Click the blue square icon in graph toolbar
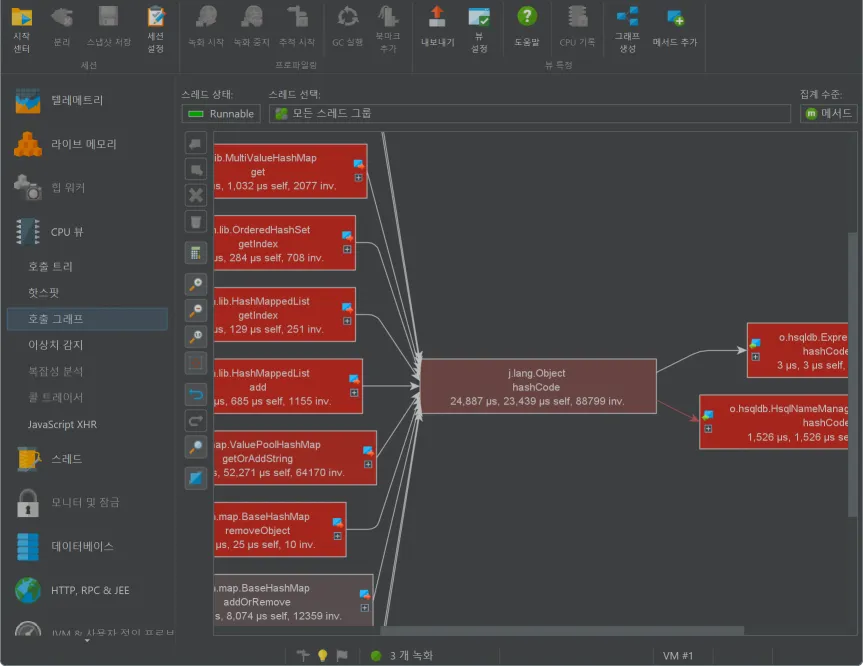863x666 pixels. tap(195, 478)
